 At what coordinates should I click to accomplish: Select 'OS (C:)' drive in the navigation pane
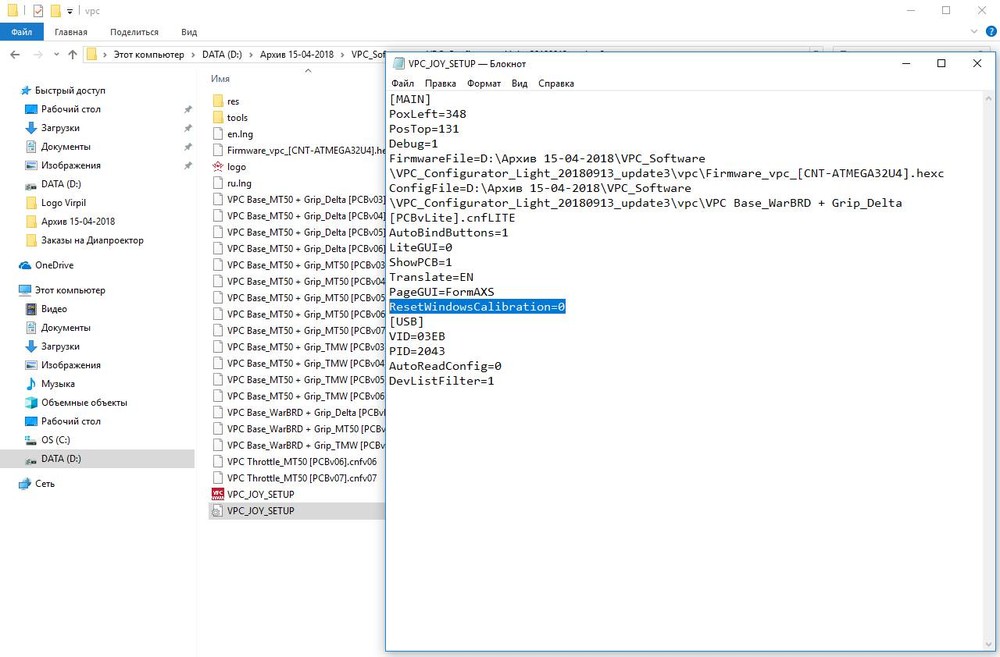point(55,440)
